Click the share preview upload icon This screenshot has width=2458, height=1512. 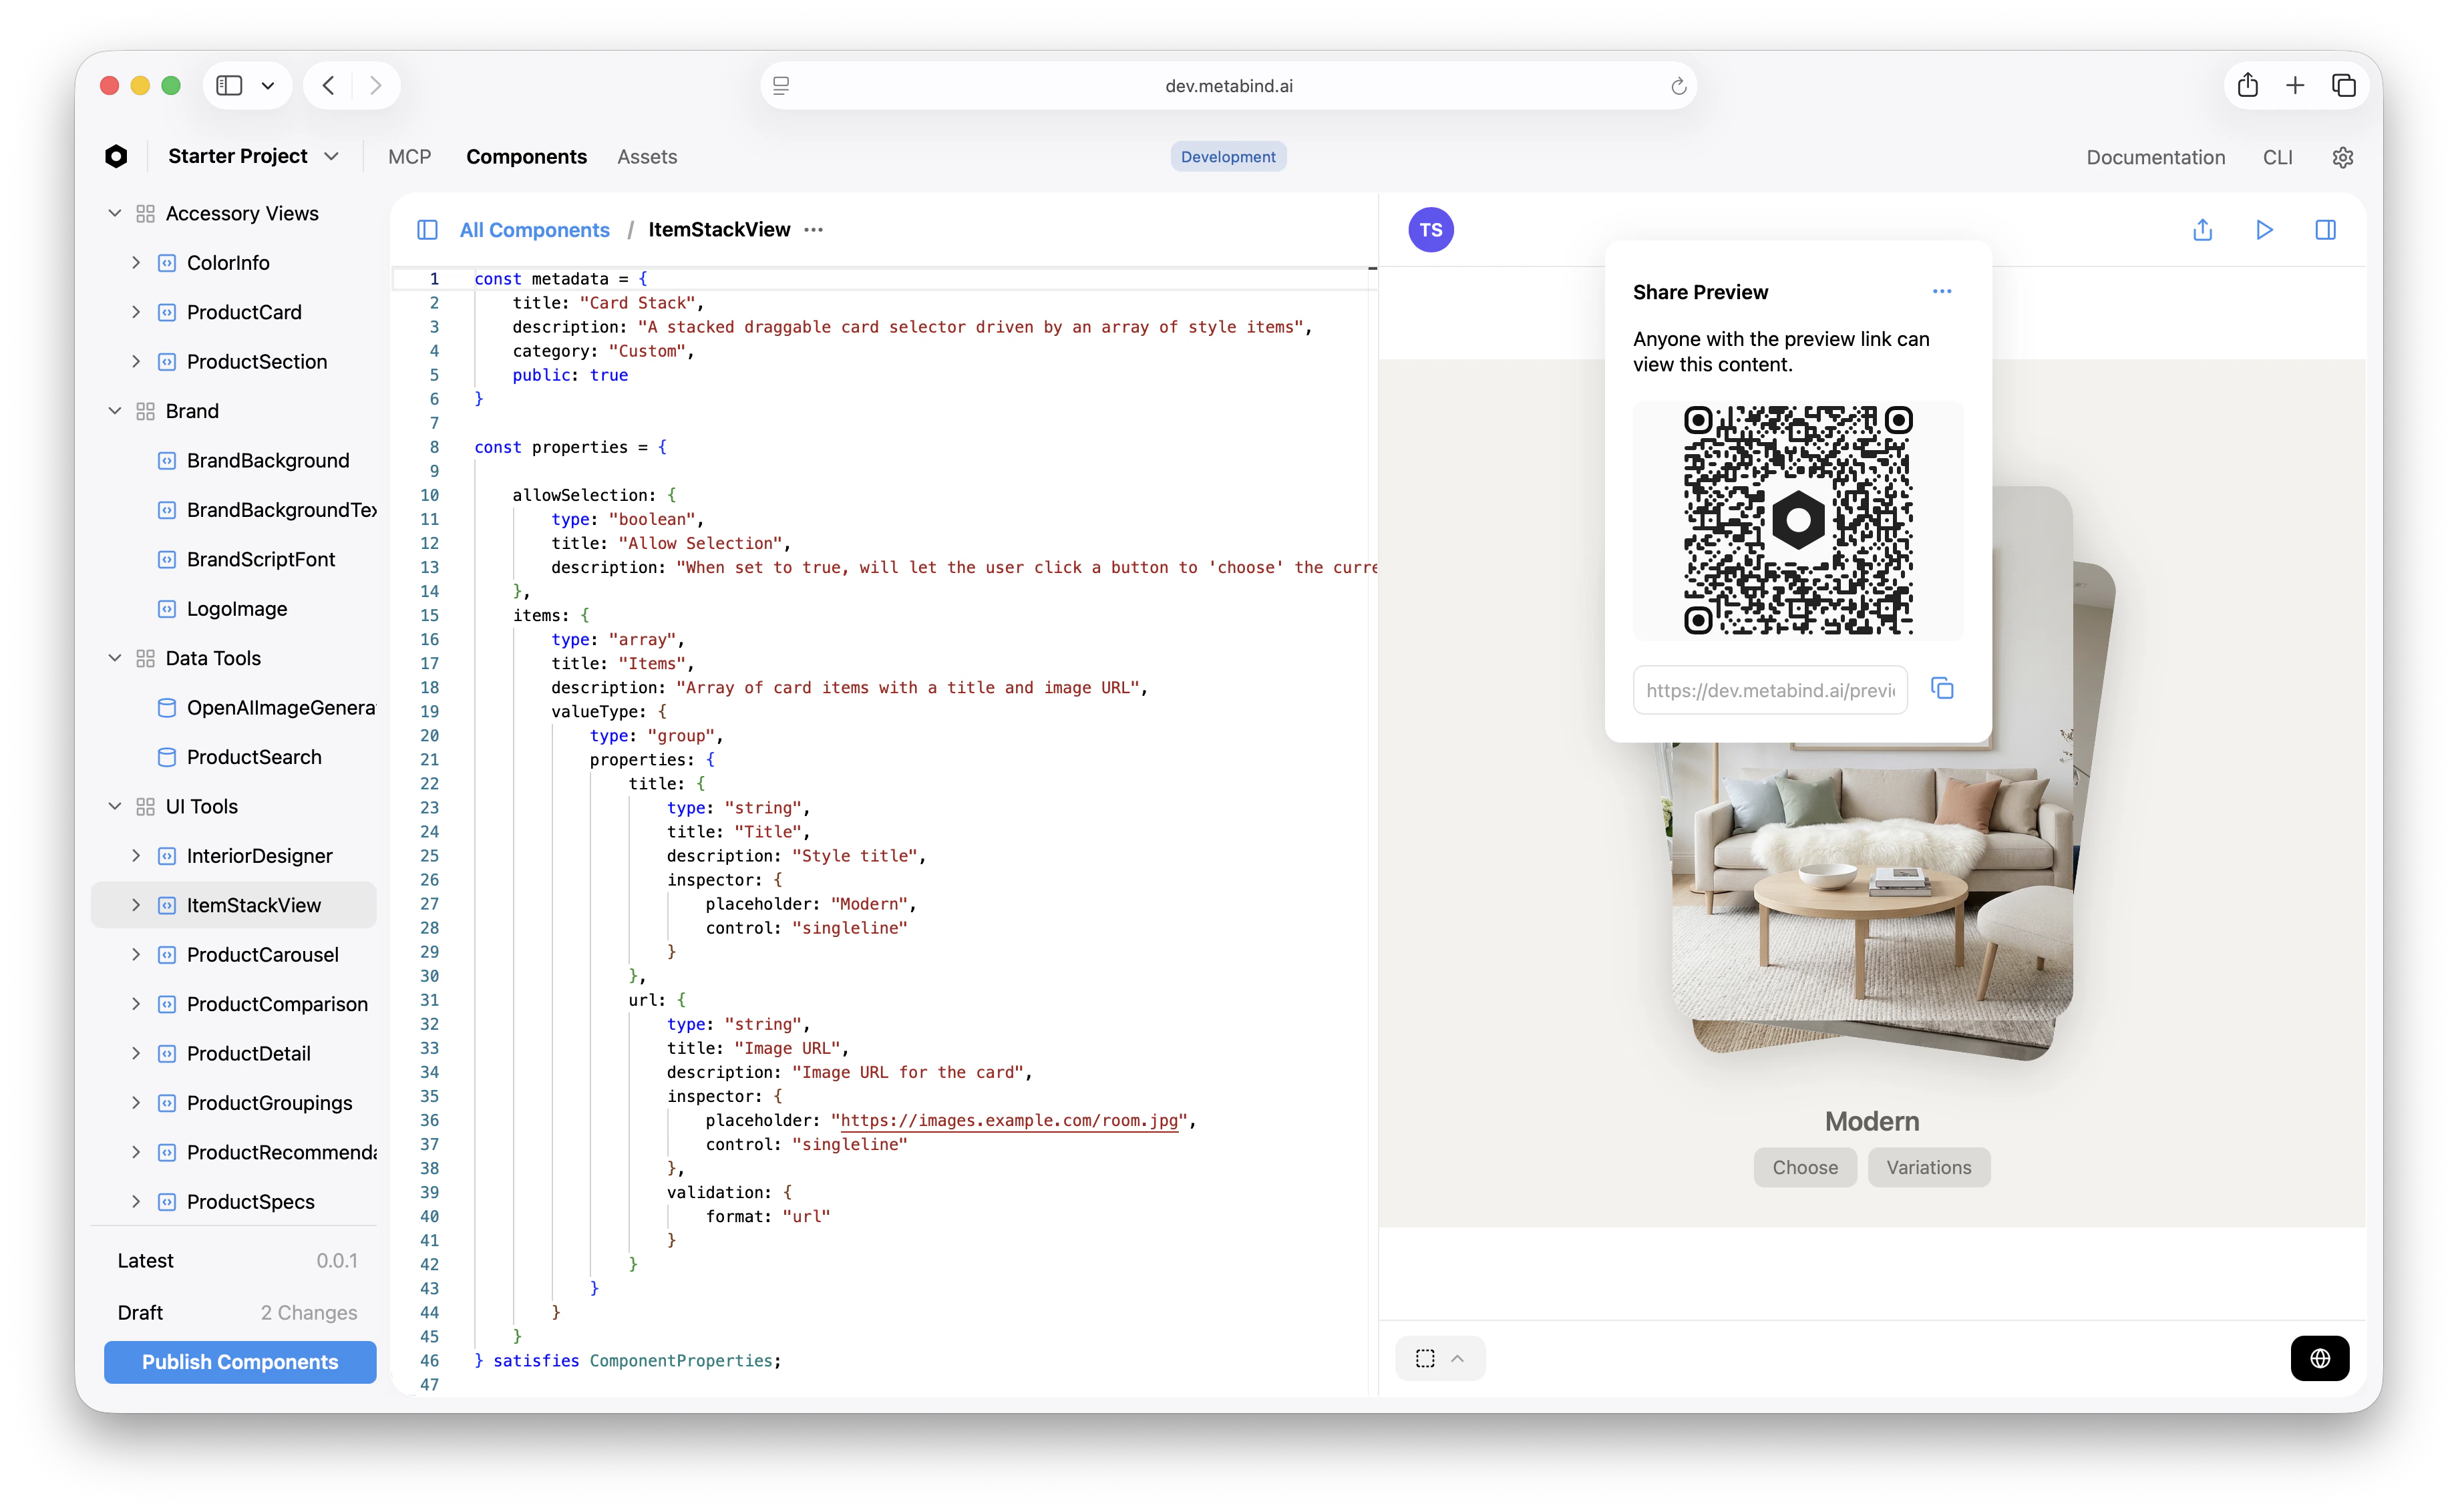2202,230
